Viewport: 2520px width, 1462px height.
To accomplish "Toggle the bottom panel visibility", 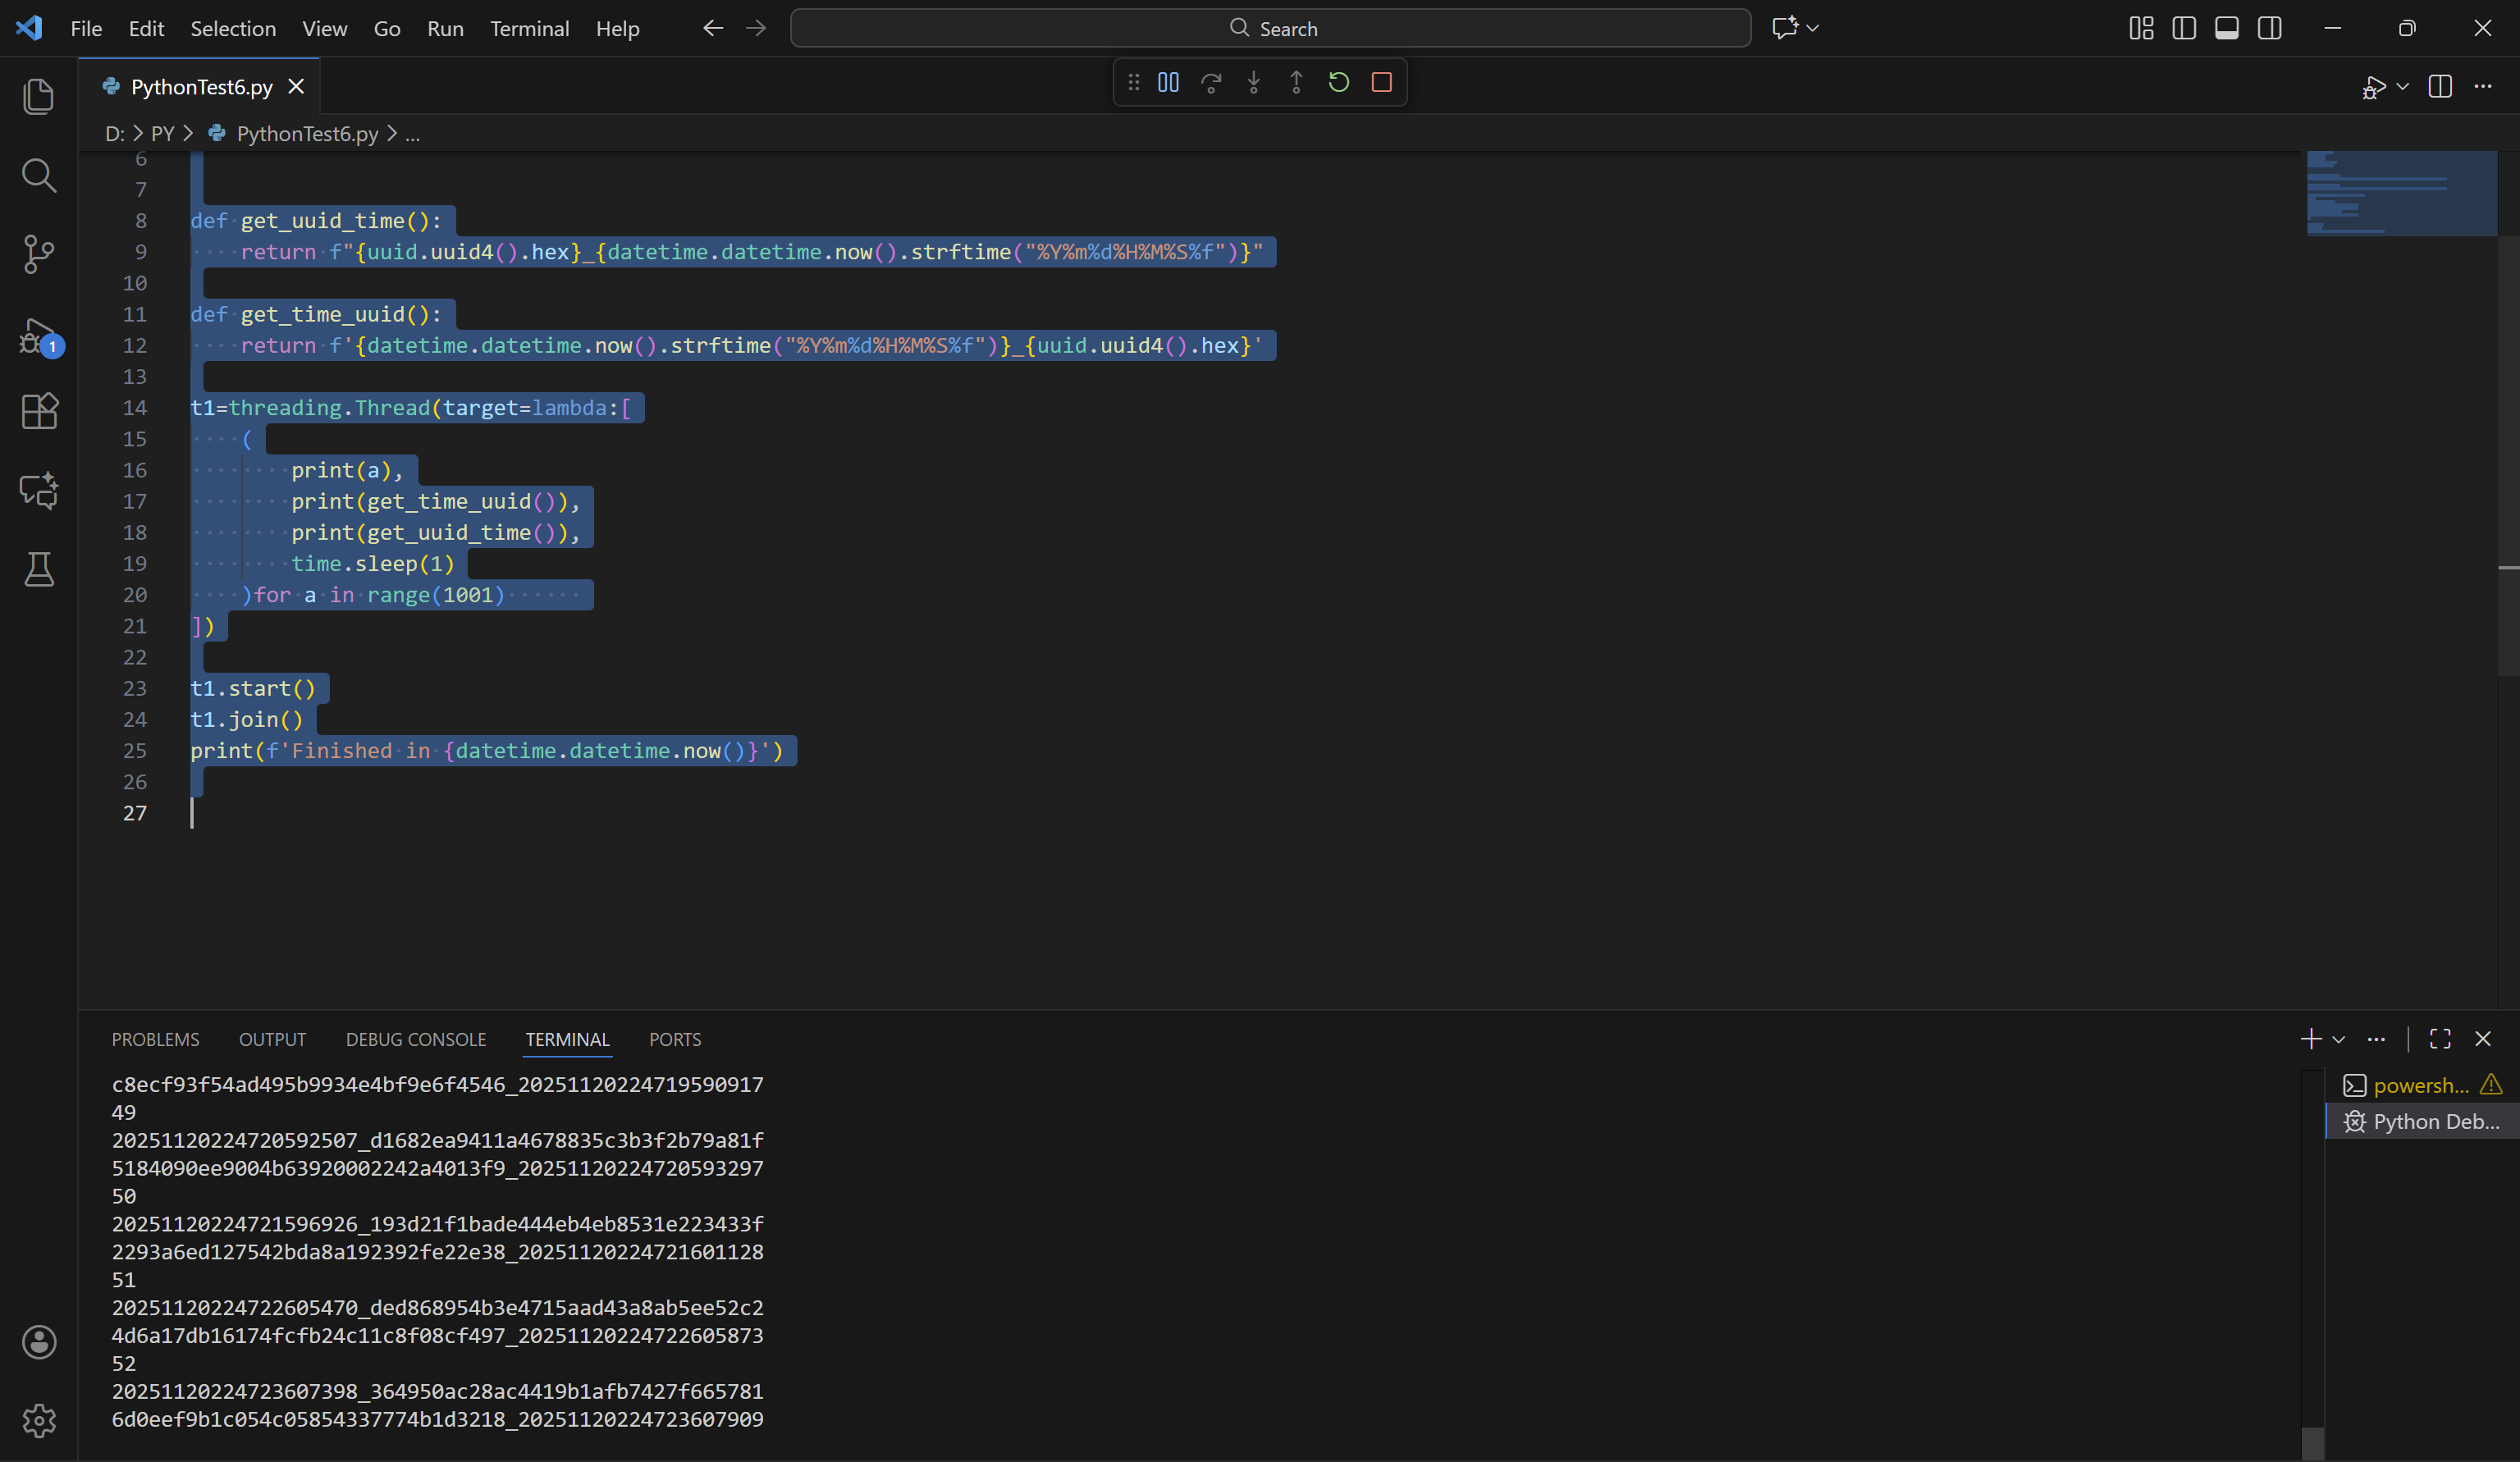I will pos(2227,28).
